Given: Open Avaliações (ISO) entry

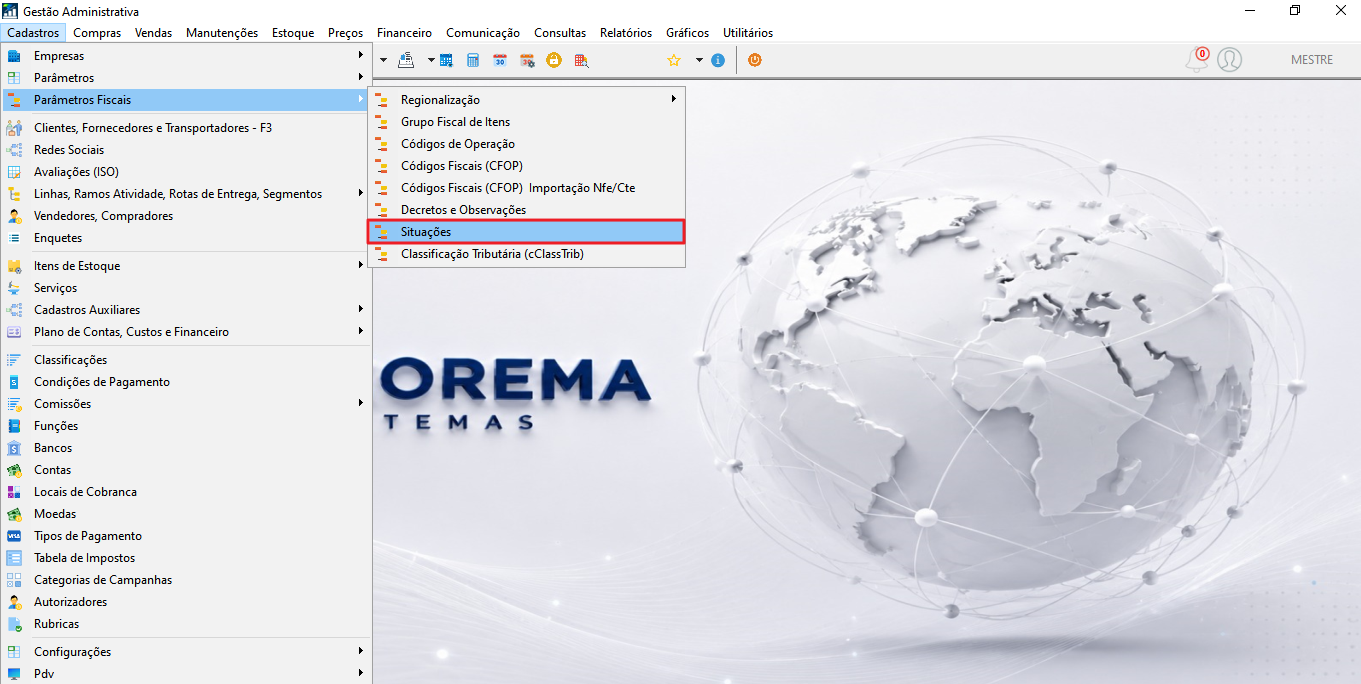Looking at the screenshot, I should coord(186,172).
